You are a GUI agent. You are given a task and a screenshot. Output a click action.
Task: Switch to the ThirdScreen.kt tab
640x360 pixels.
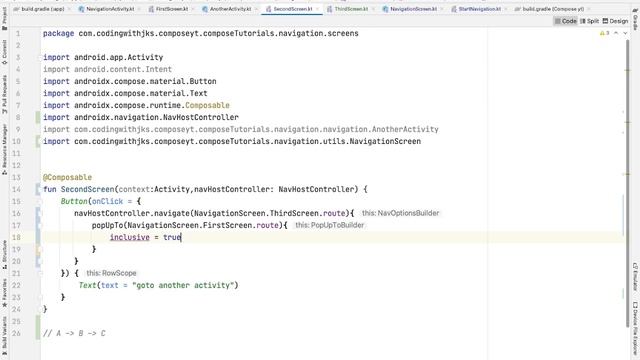point(351,9)
